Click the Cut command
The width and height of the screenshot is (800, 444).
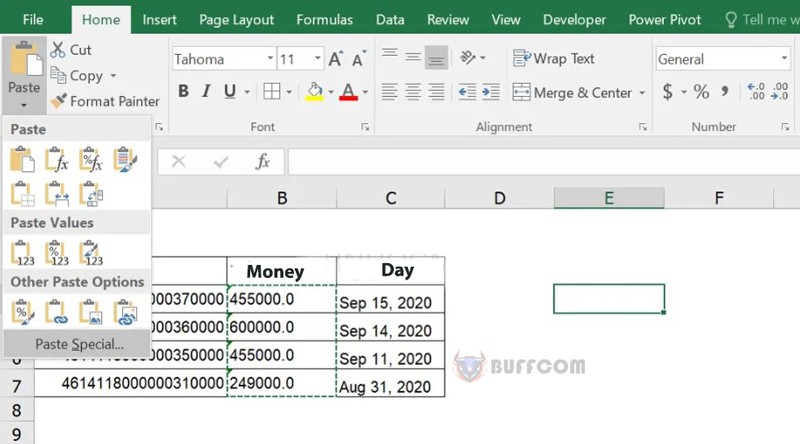point(71,50)
